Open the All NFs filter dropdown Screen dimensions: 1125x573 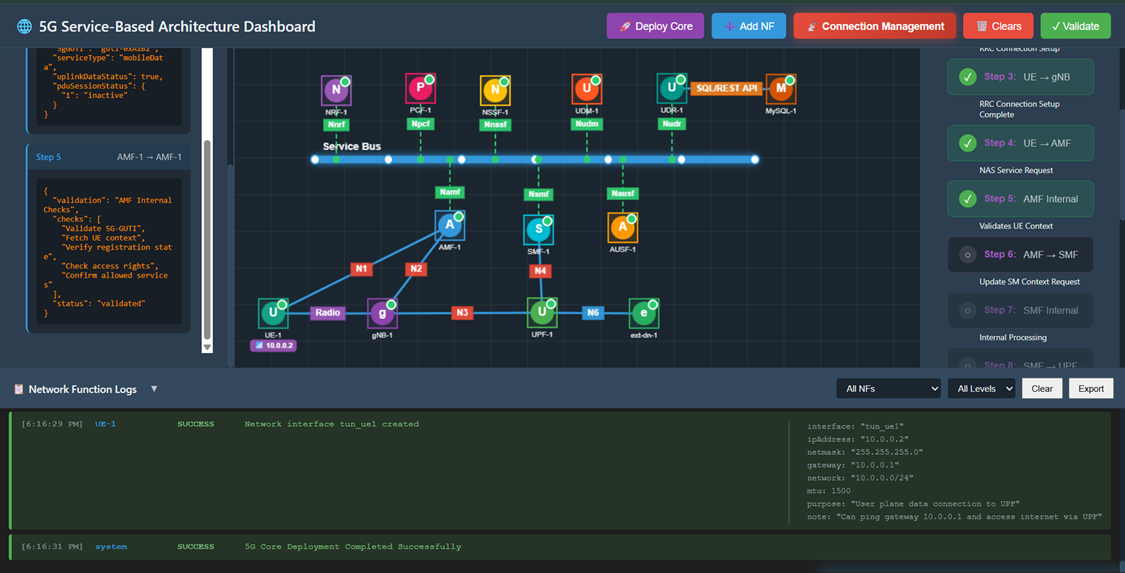click(x=888, y=389)
